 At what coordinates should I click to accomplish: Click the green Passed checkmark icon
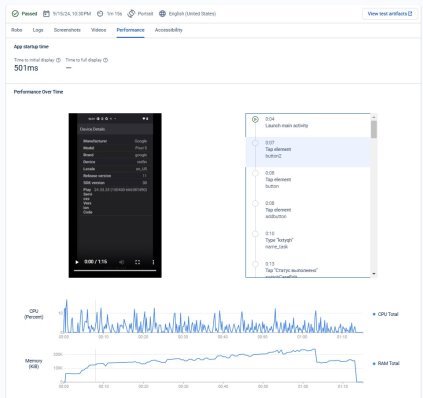click(x=15, y=14)
